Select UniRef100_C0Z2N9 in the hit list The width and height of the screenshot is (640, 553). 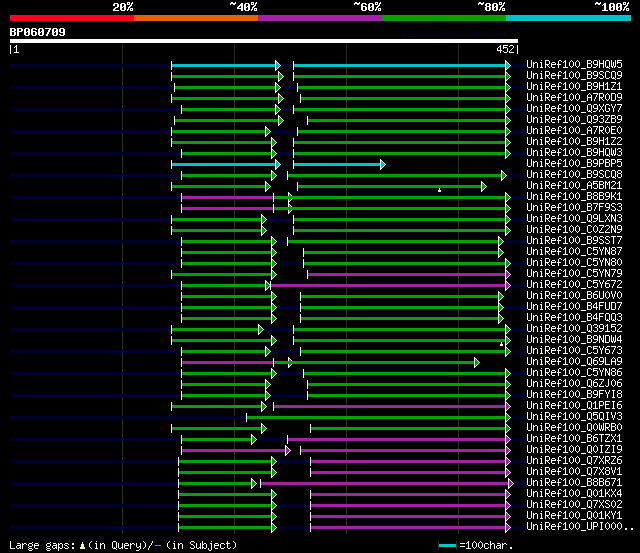coord(574,229)
